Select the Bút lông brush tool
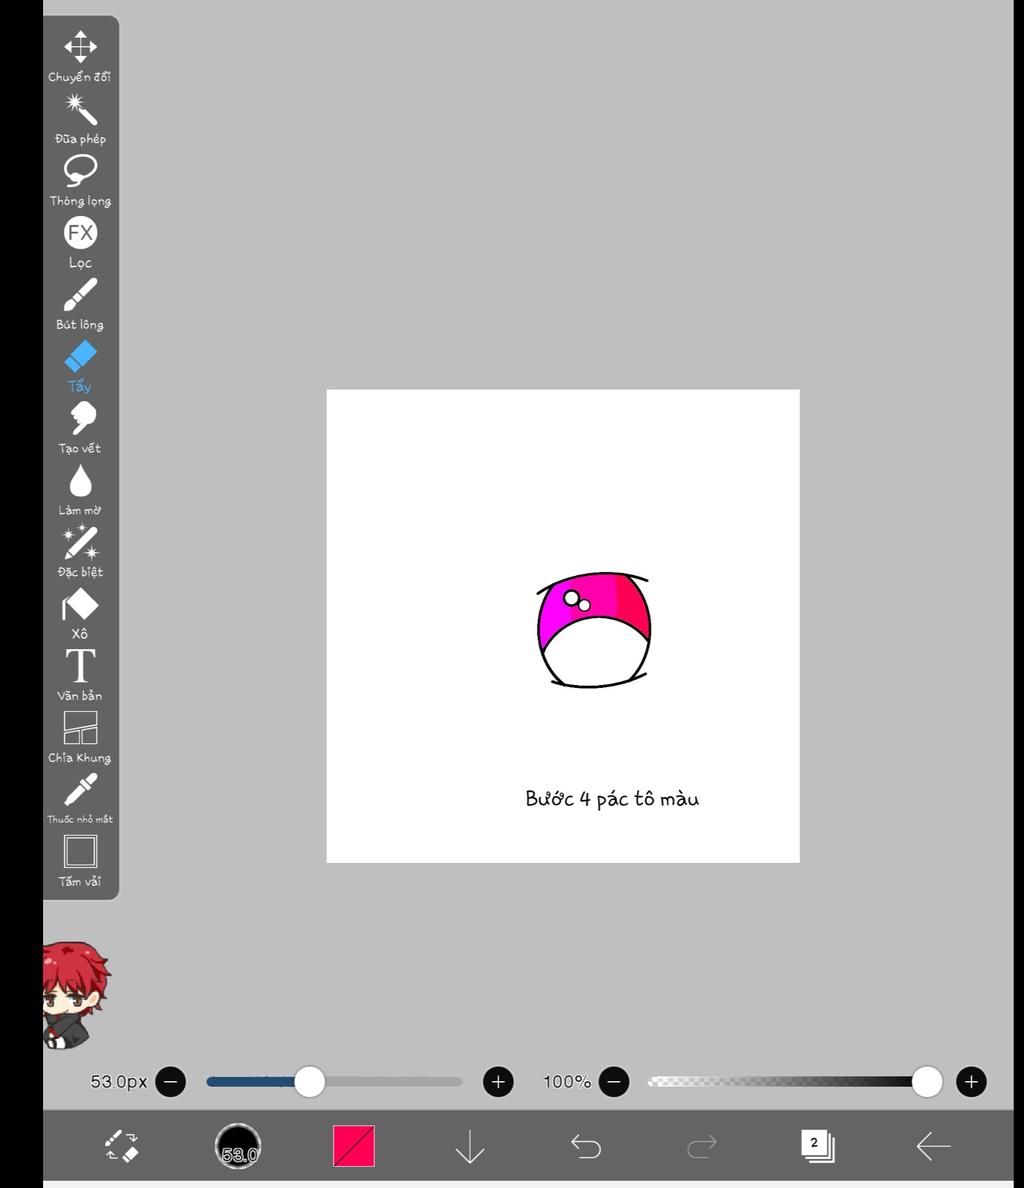The height and width of the screenshot is (1188, 1024). 79,294
